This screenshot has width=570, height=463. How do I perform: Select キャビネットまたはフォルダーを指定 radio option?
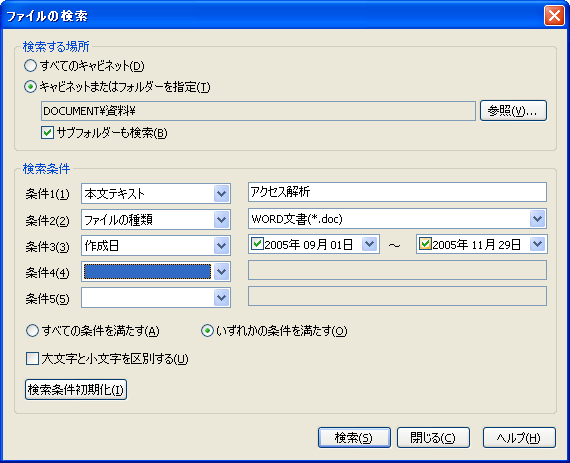click(31, 87)
